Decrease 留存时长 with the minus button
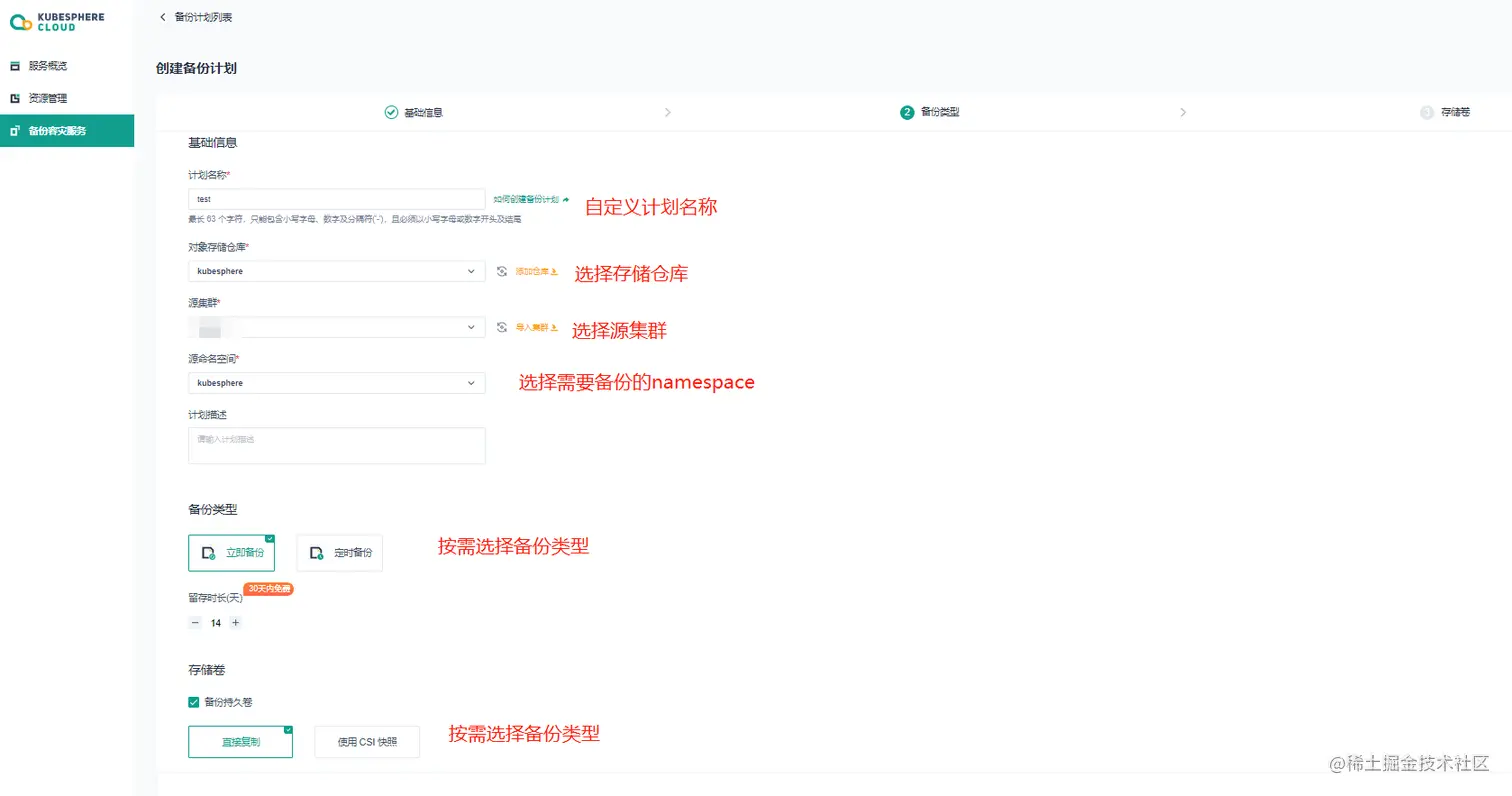The width and height of the screenshot is (1512, 796). click(x=195, y=623)
